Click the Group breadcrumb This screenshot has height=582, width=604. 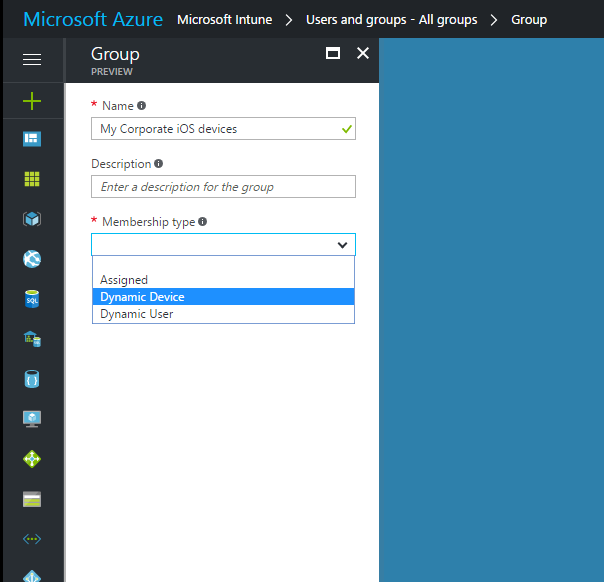(529, 20)
